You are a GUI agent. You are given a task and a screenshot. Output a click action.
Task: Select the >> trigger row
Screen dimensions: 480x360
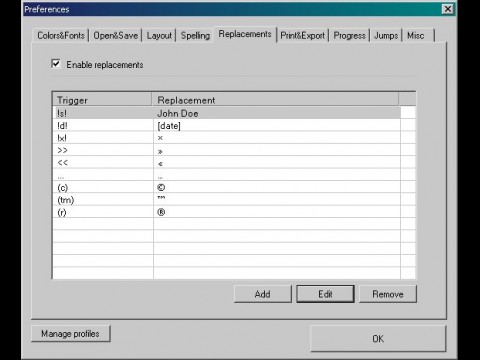[x=227, y=150]
